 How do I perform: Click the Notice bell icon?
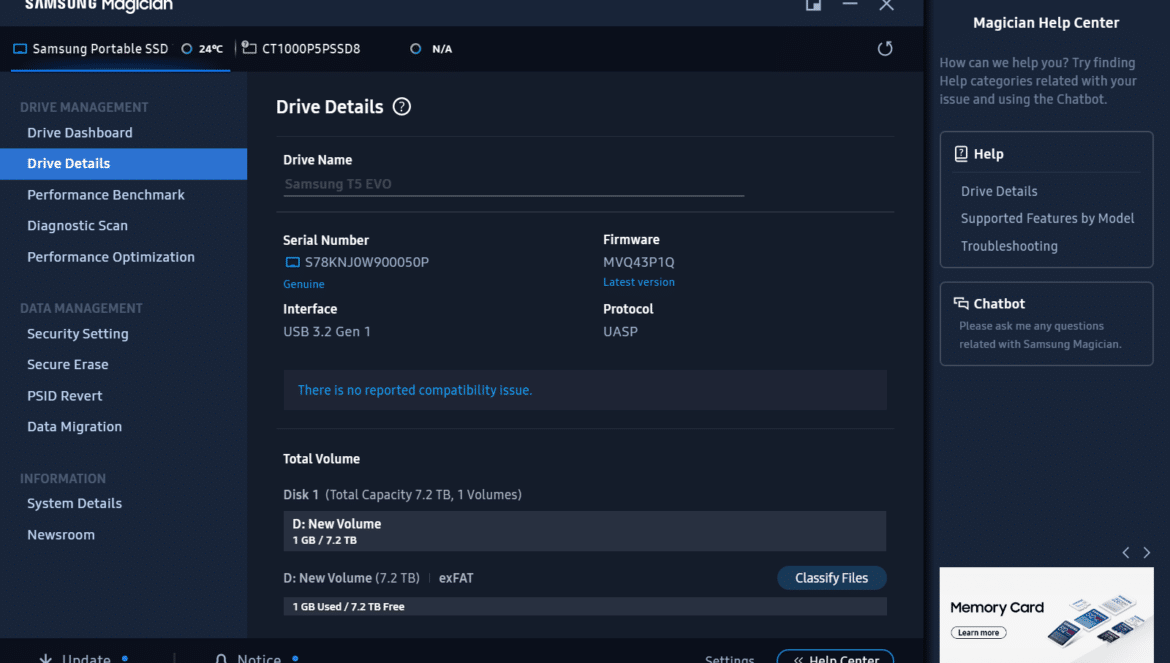pyautogui.click(x=221, y=659)
